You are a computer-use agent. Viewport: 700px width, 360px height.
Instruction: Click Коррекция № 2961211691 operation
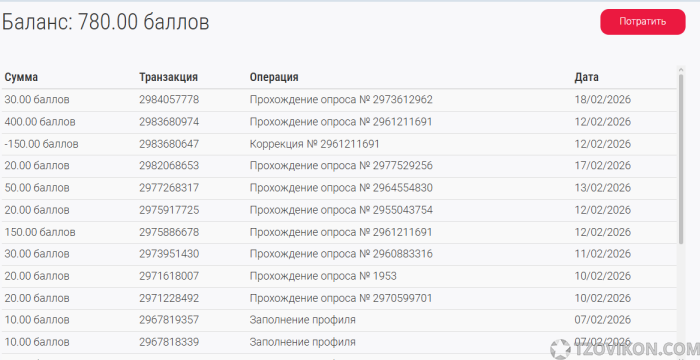pyautogui.click(x=314, y=144)
